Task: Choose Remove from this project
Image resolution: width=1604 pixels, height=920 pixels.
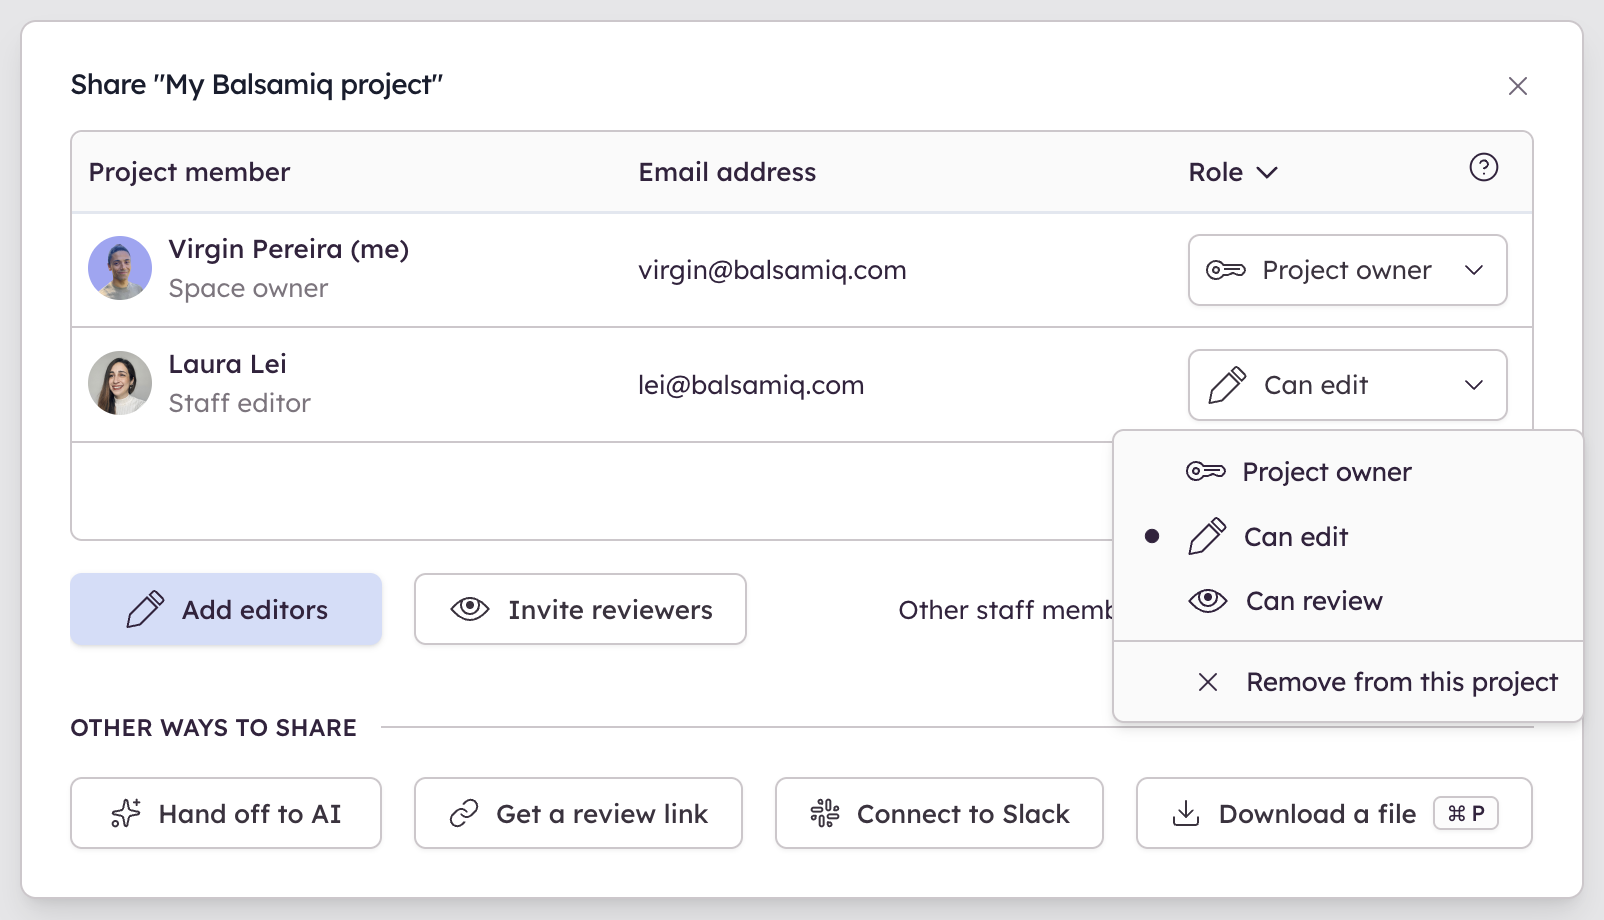Action: pos(1347,682)
